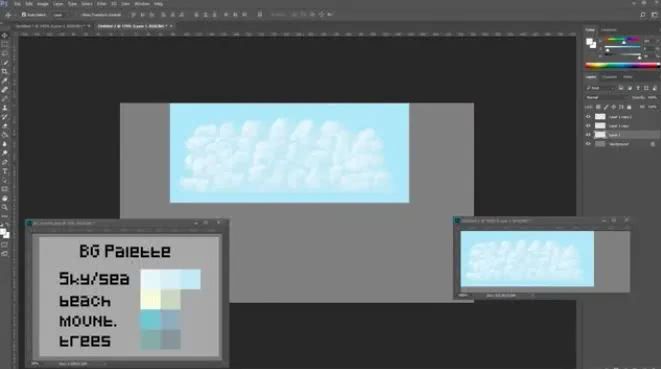661x369 pixels.
Task: Select the Pen tool
Action: coord(5,162)
